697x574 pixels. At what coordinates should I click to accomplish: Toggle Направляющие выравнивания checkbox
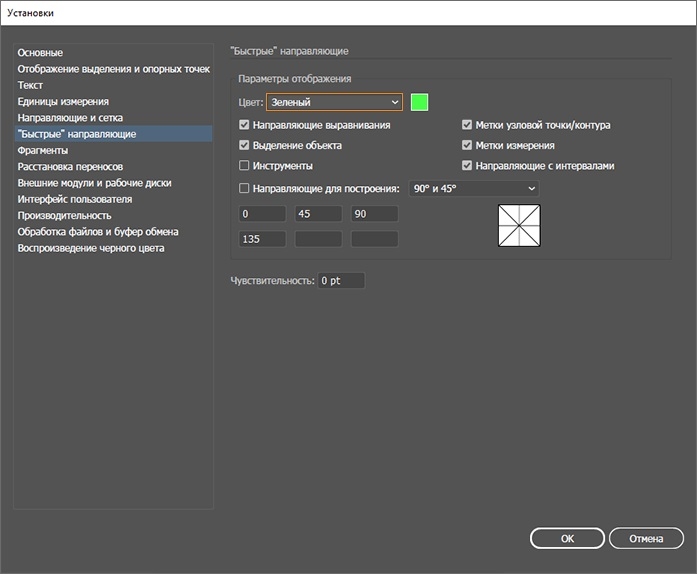245,126
